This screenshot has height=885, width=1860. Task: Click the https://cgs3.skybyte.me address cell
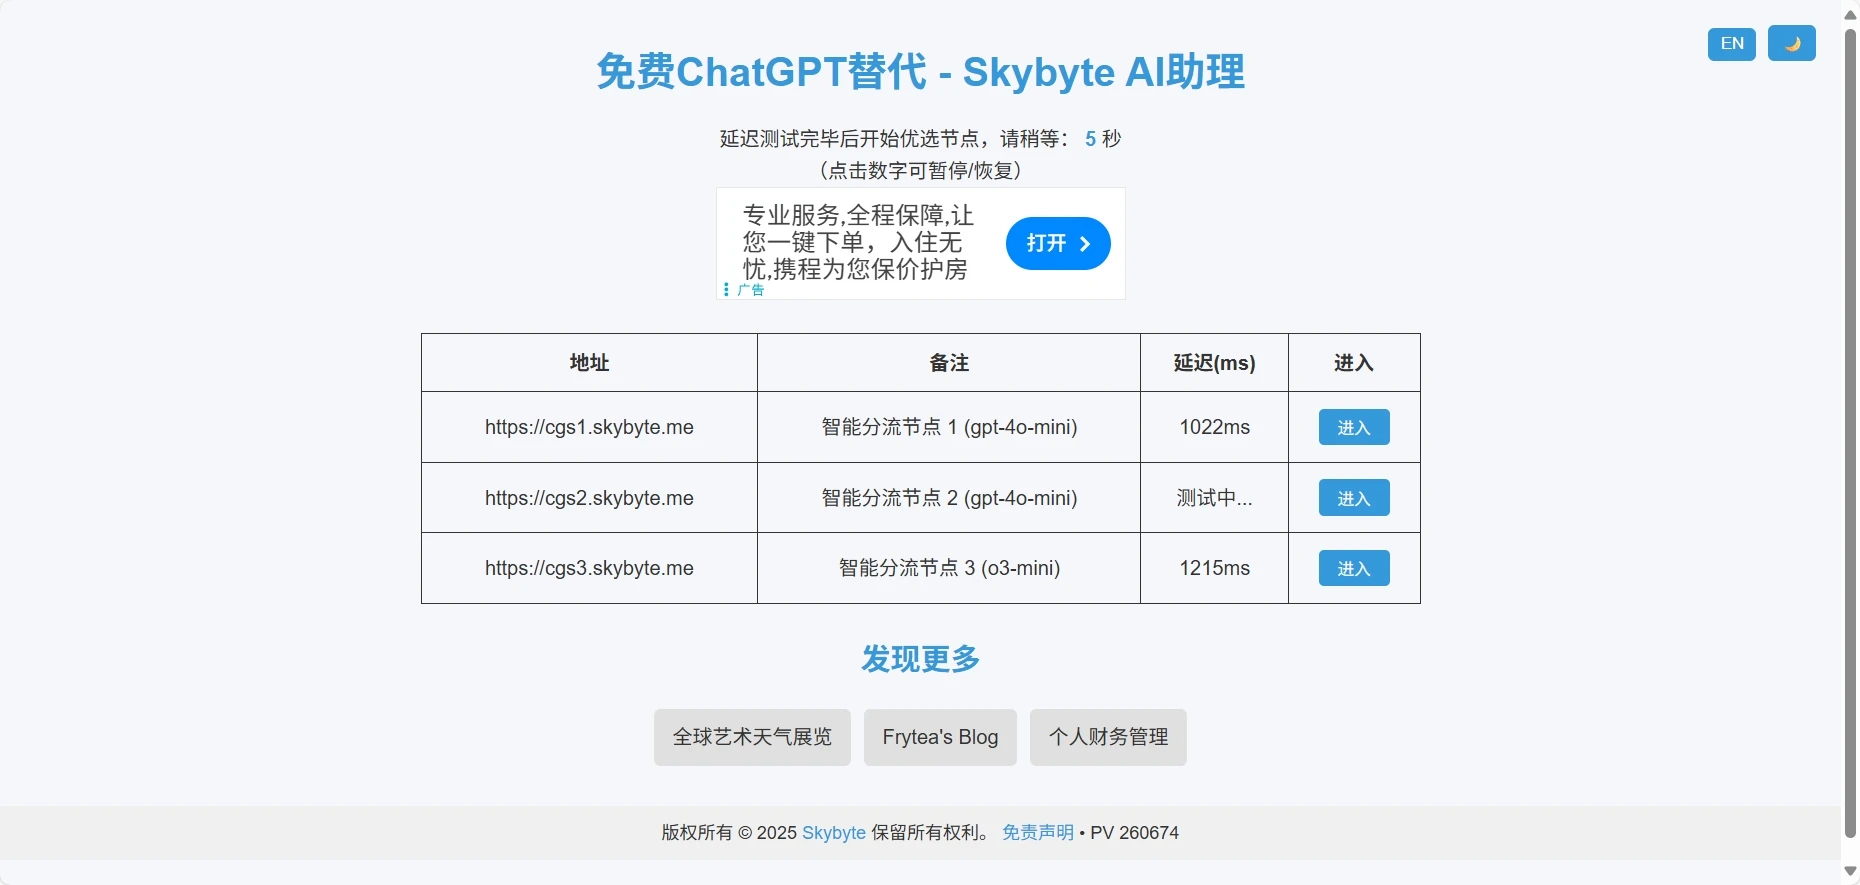tap(589, 568)
